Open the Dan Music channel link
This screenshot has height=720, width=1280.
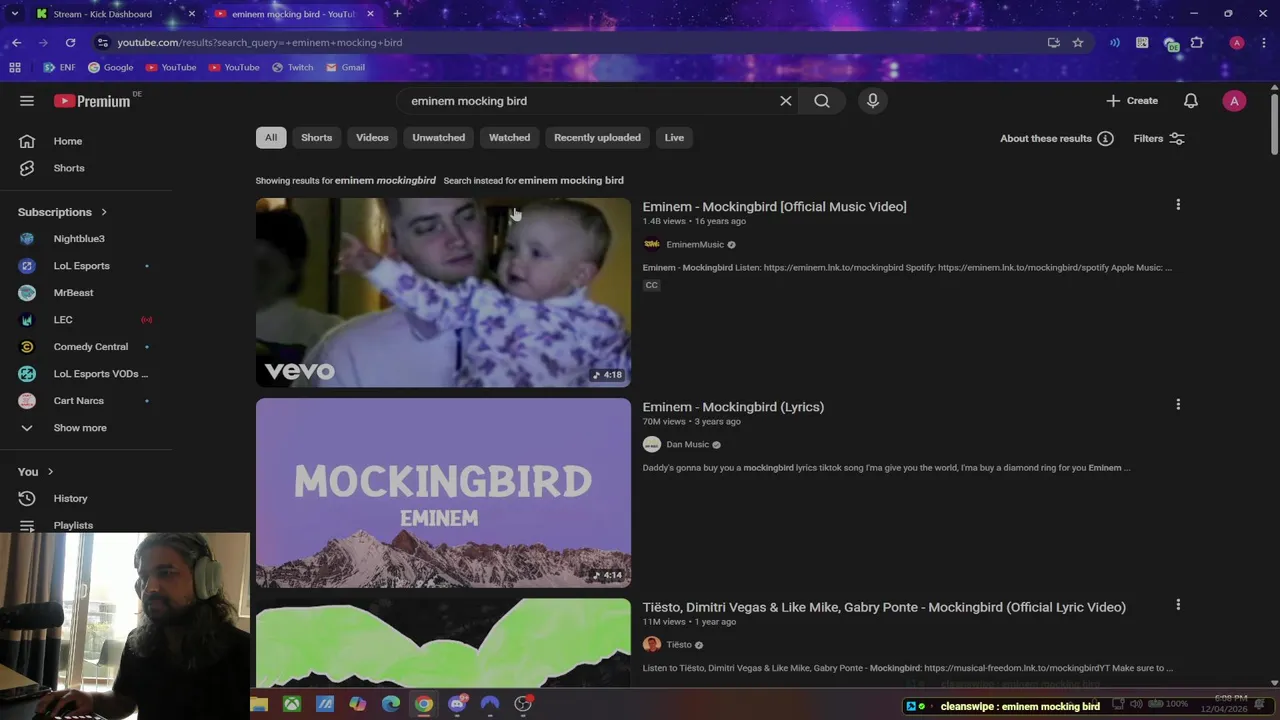[687, 445]
